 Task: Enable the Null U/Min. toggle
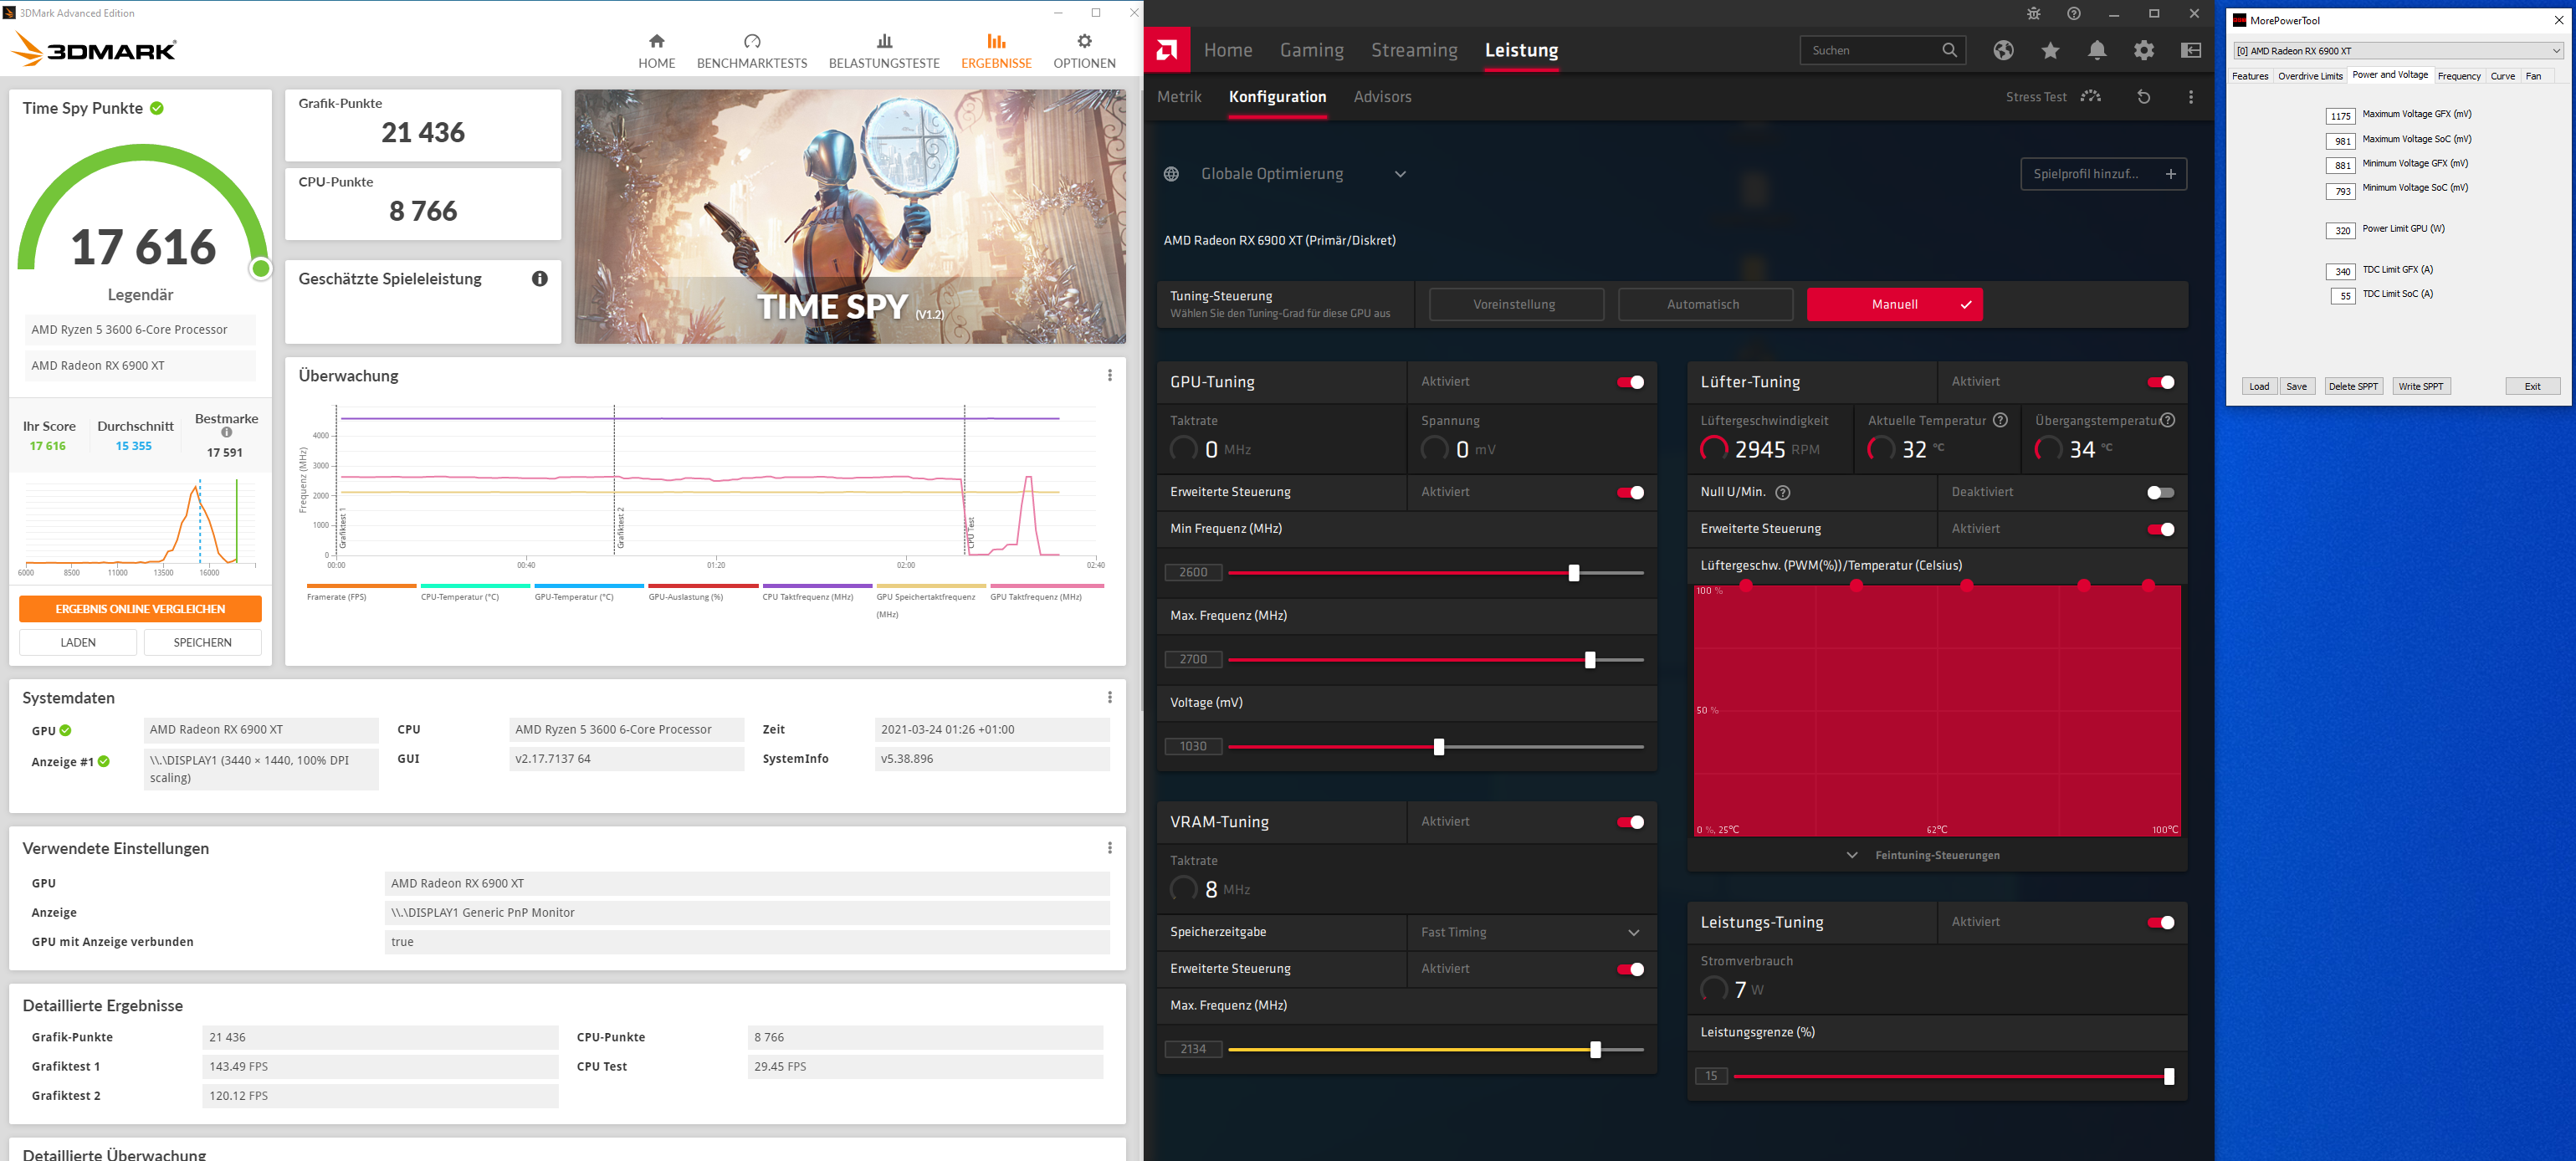click(2160, 492)
